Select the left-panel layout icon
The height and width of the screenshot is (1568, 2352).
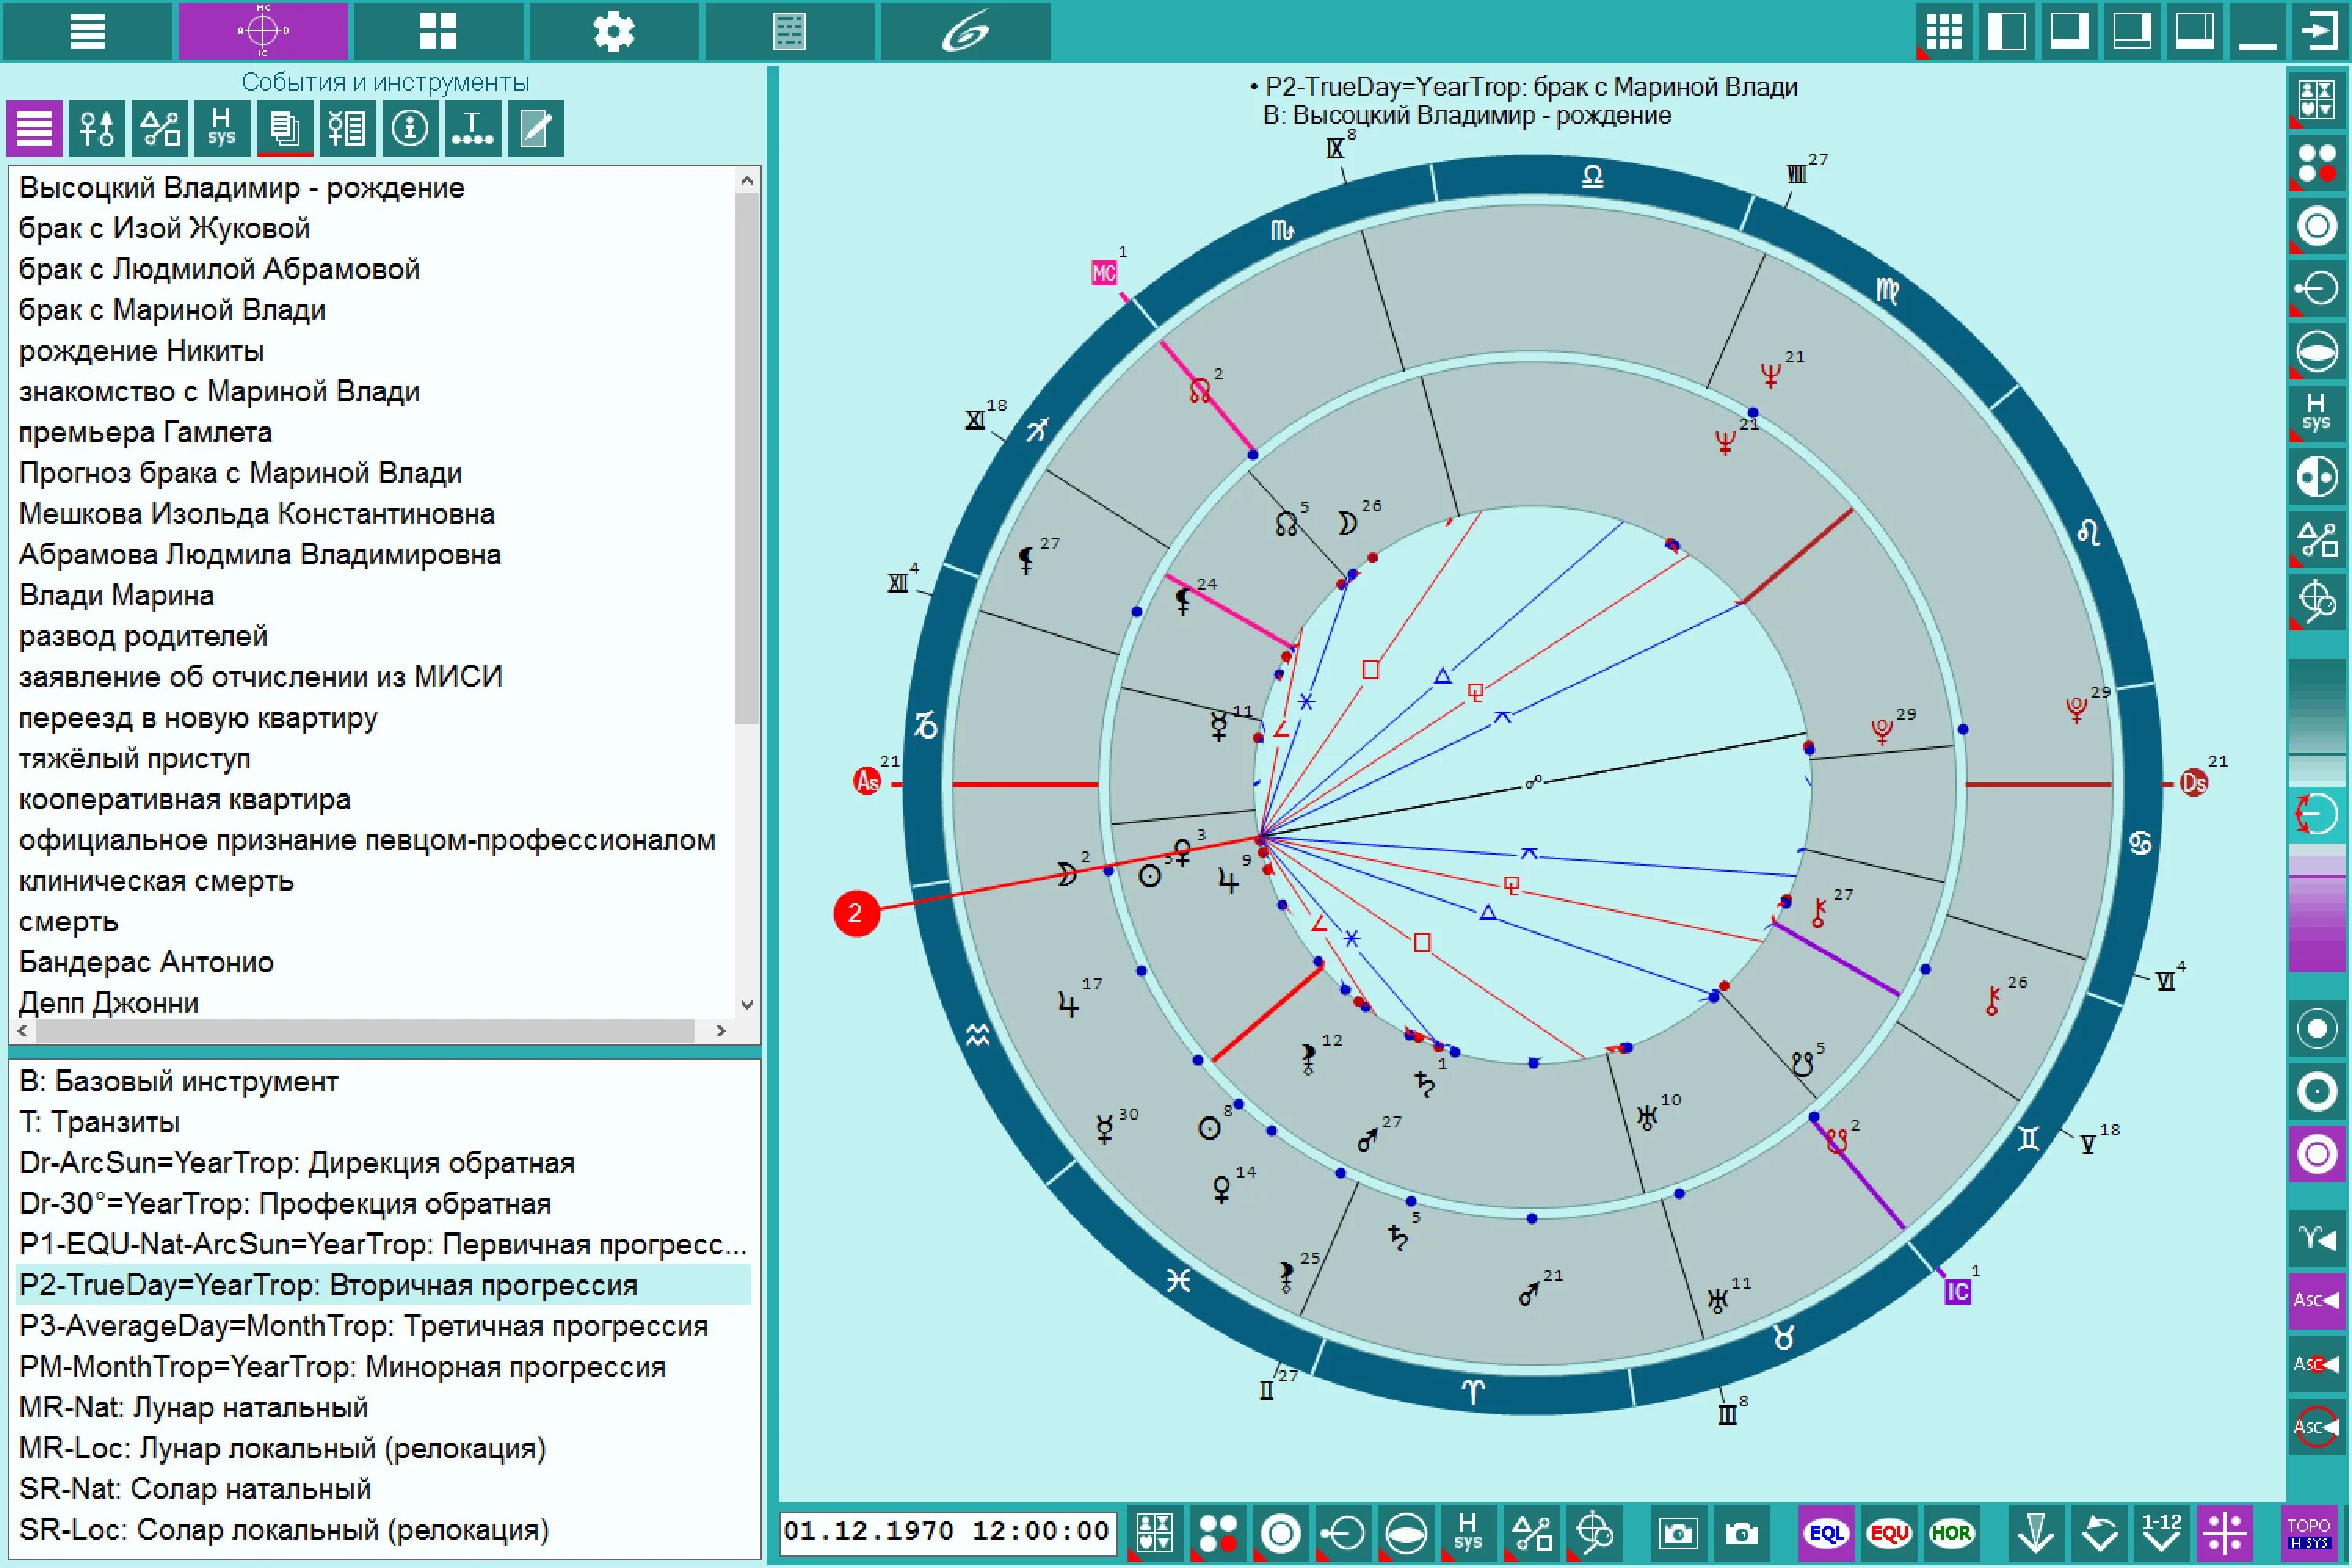(2007, 31)
